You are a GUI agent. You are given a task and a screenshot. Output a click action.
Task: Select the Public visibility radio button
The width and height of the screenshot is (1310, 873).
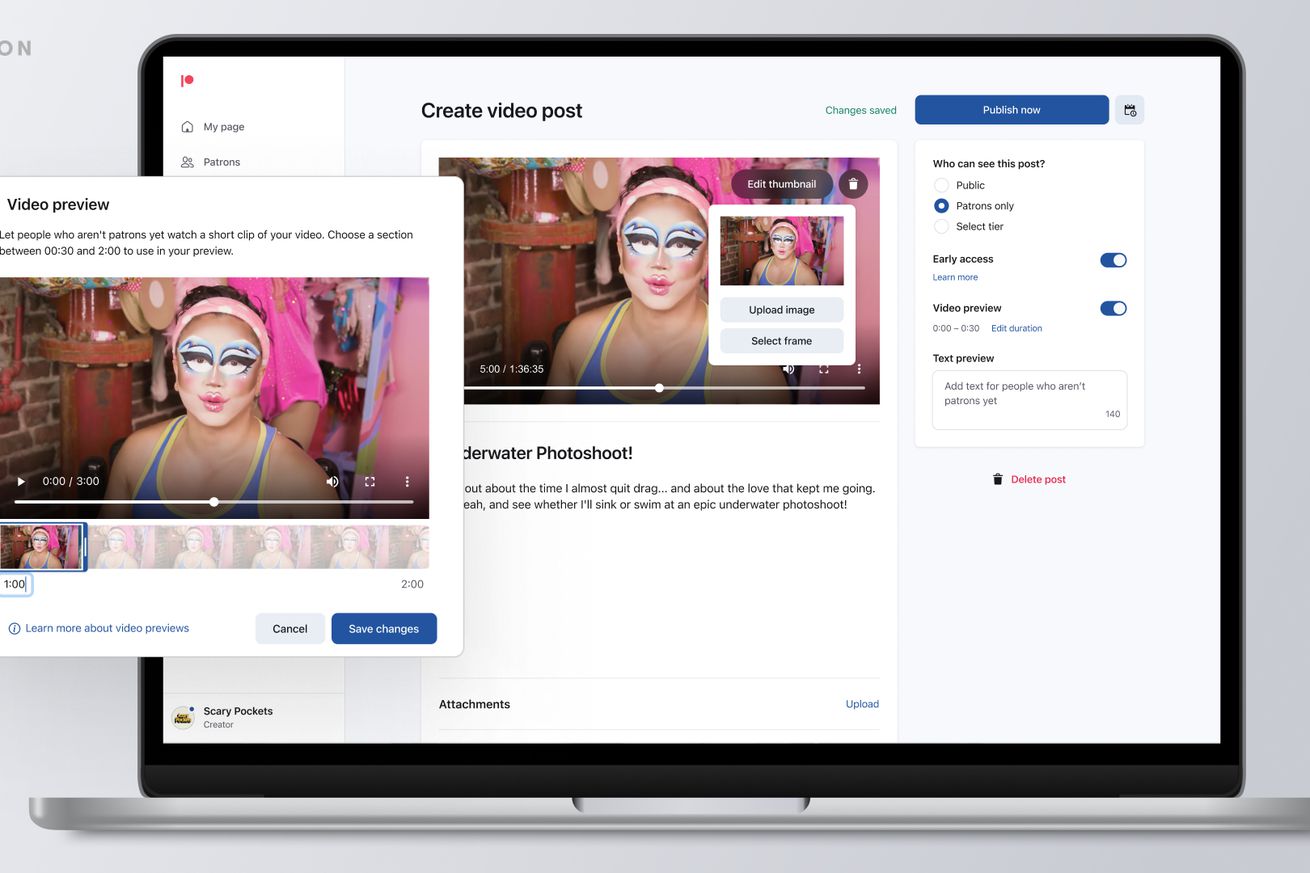pos(941,184)
